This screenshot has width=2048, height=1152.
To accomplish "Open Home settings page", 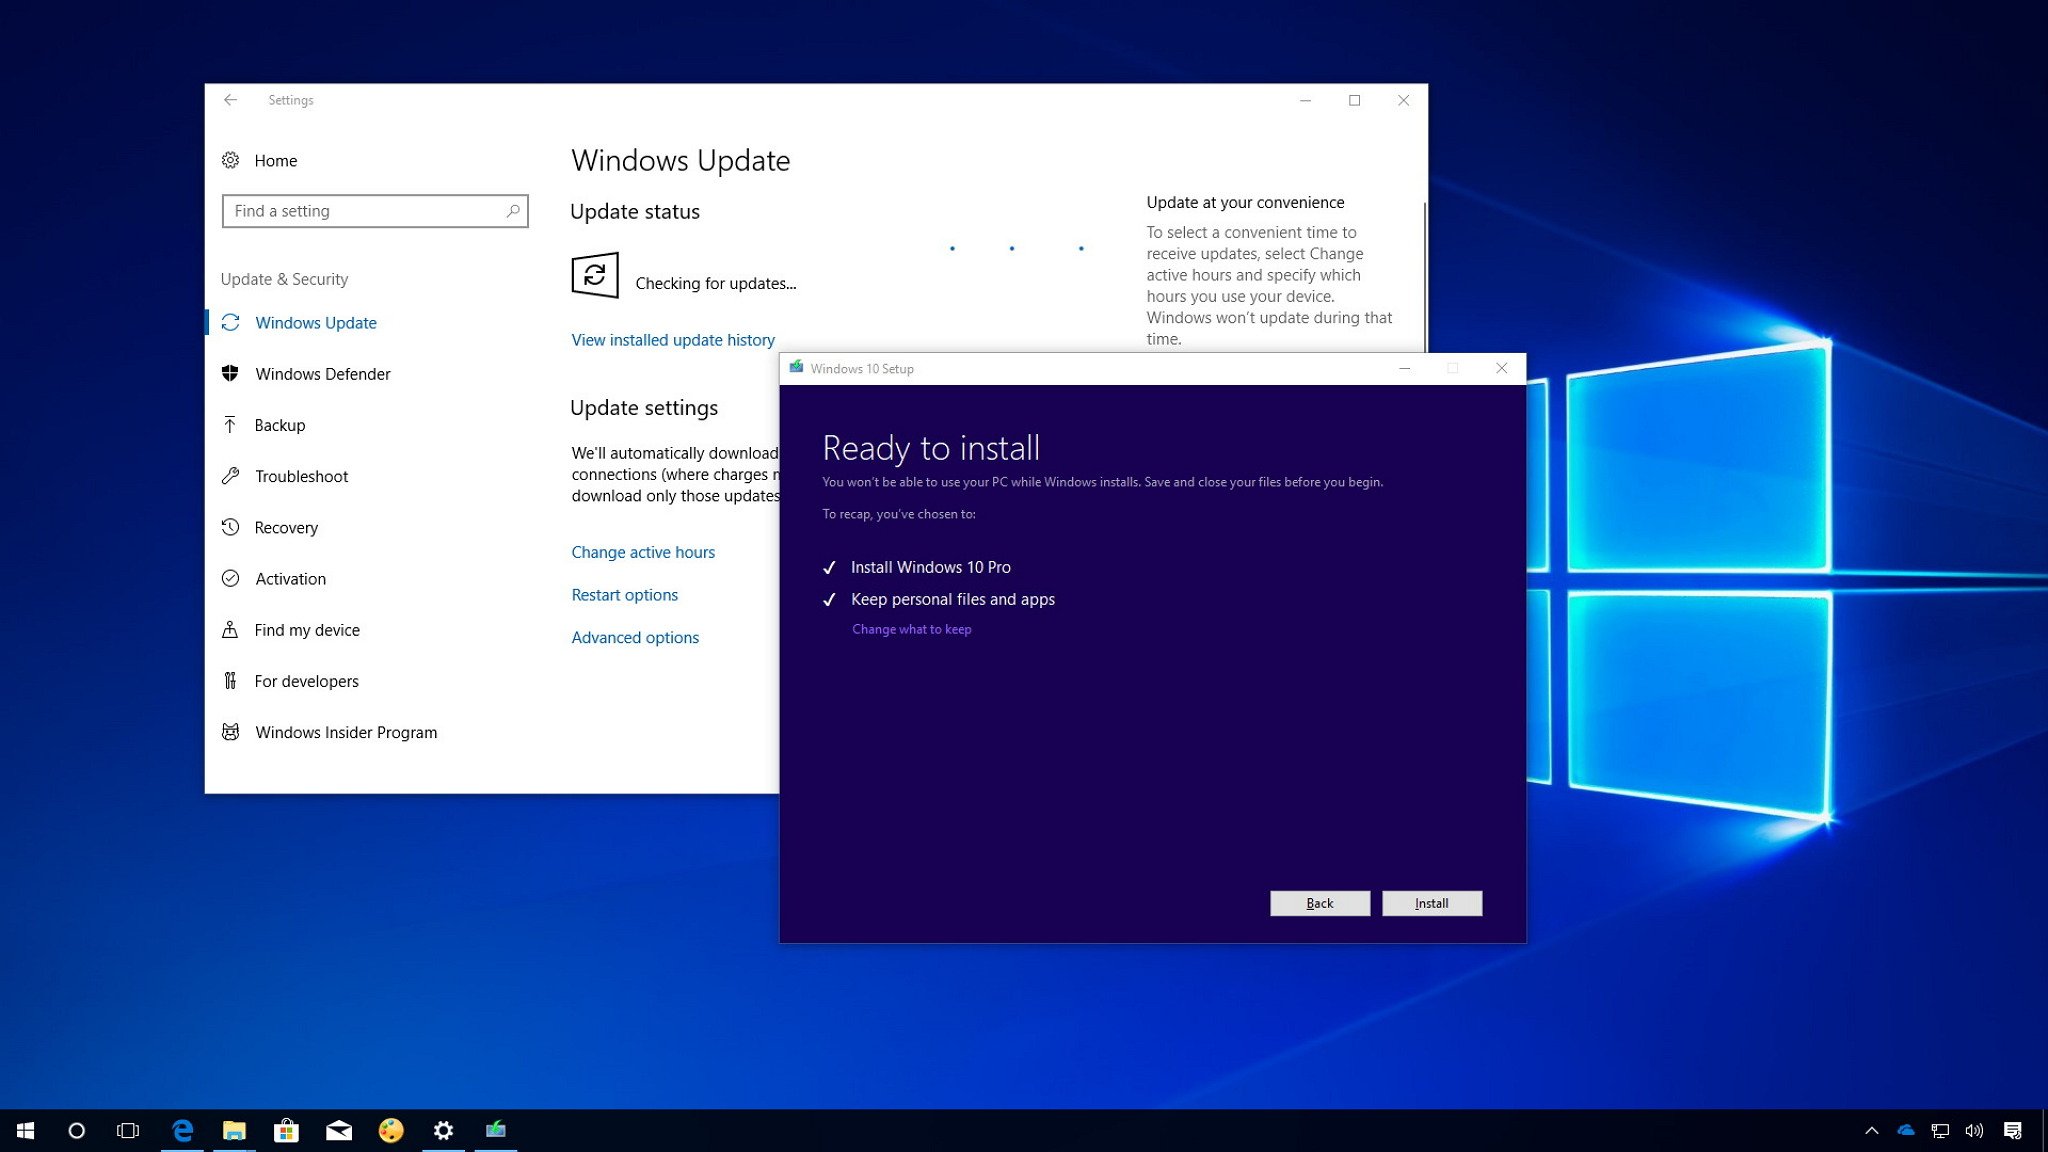I will click(274, 160).
